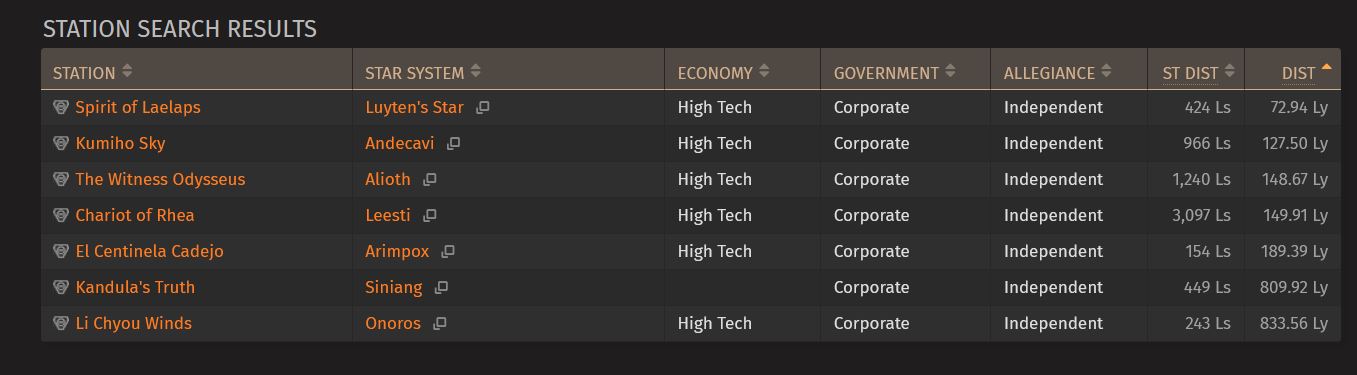The image size is (1357, 375).
Task: Open Luyten's Star system link
Action: coord(414,107)
